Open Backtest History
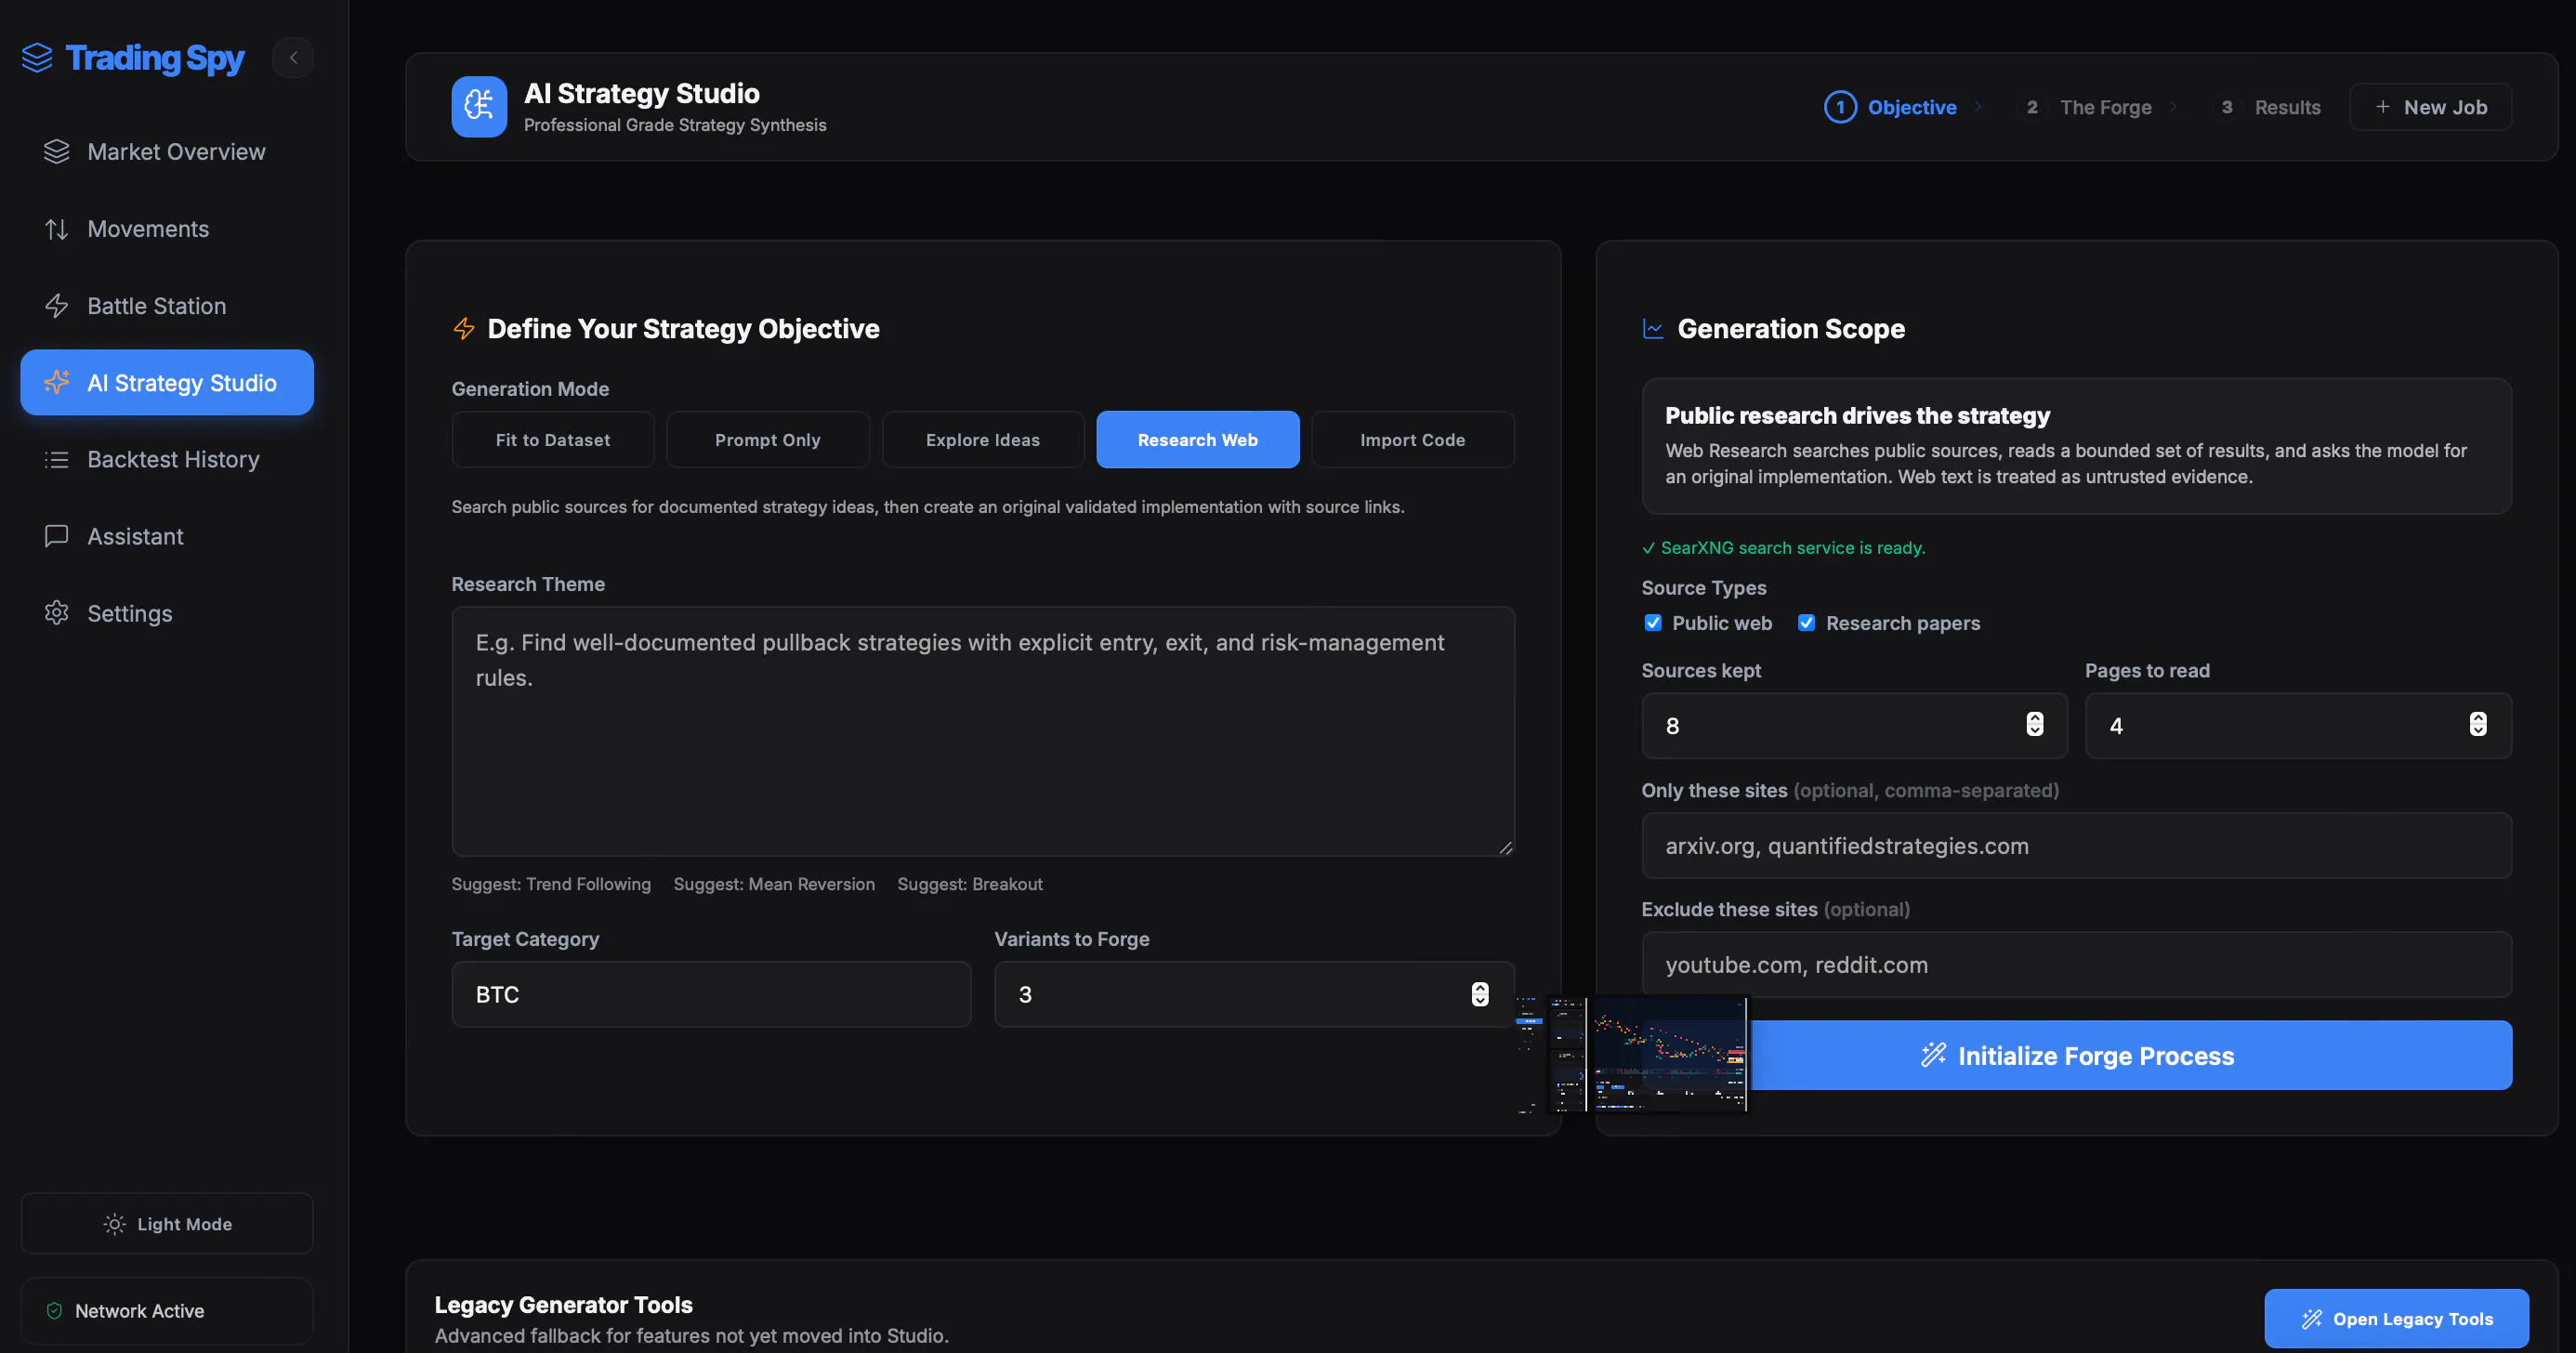Screen dimensions: 2576x1353 [167, 459]
